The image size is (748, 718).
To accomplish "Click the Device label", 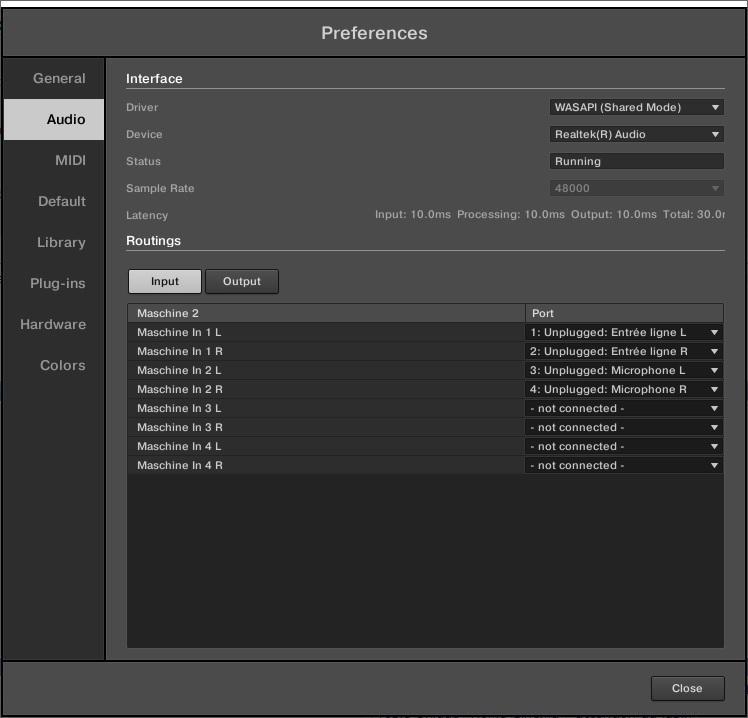I will pyautogui.click(x=144, y=135).
